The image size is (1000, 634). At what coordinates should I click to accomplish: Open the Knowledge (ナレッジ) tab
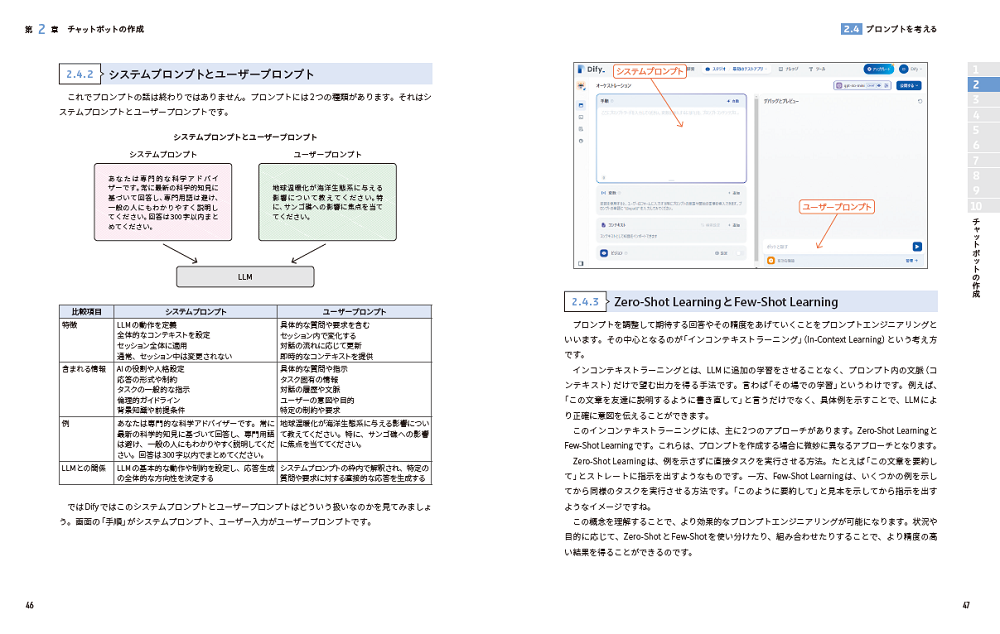click(x=791, y=70)
